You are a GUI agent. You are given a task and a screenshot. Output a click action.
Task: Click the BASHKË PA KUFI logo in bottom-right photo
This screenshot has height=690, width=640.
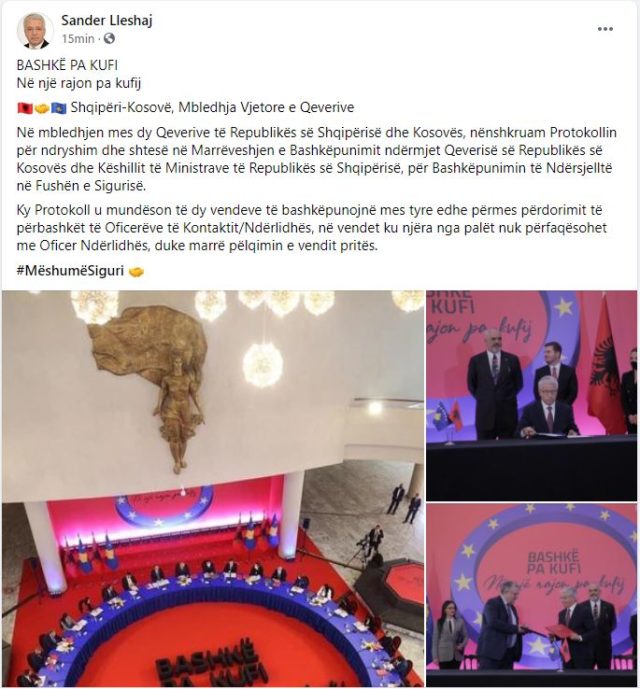[553, 564]
